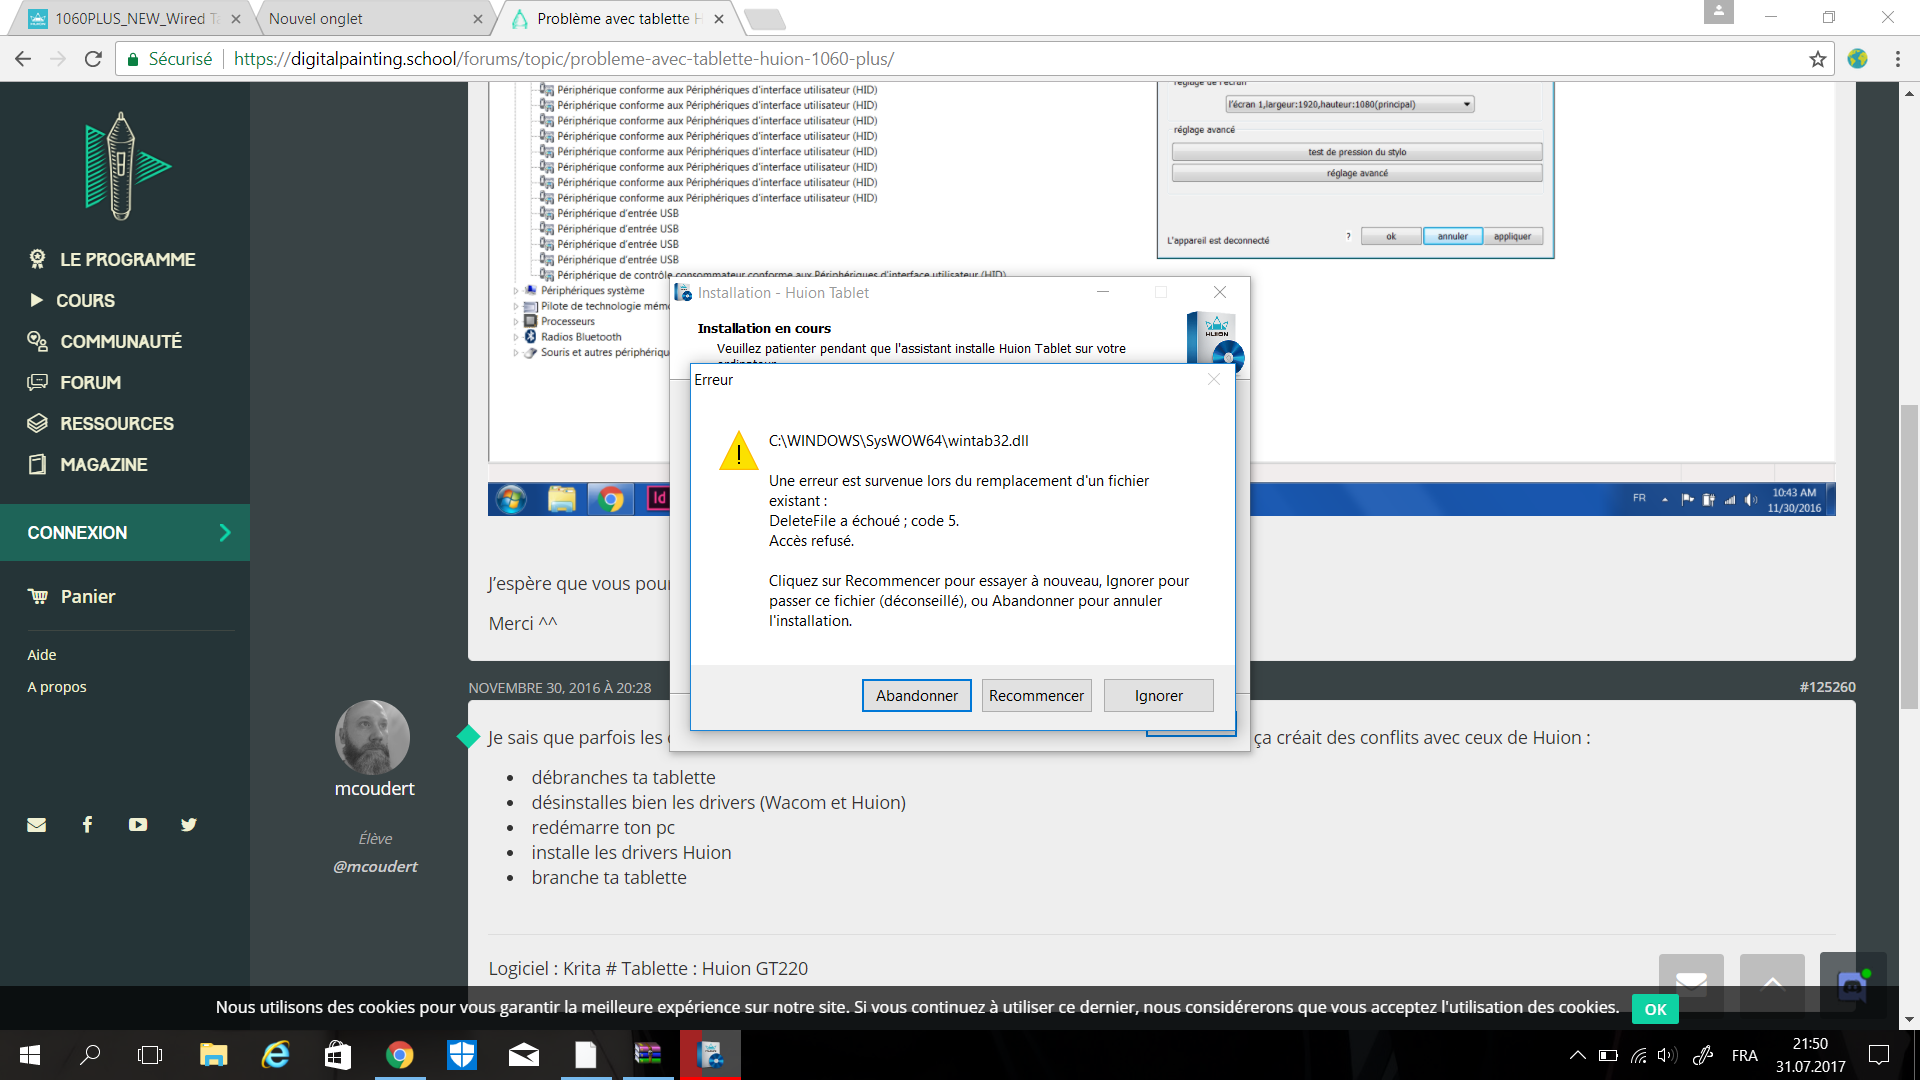Open the Facebook icon in sidebar
Viewport: 1920px width, 1080px height.
click(x=88, y=825)
